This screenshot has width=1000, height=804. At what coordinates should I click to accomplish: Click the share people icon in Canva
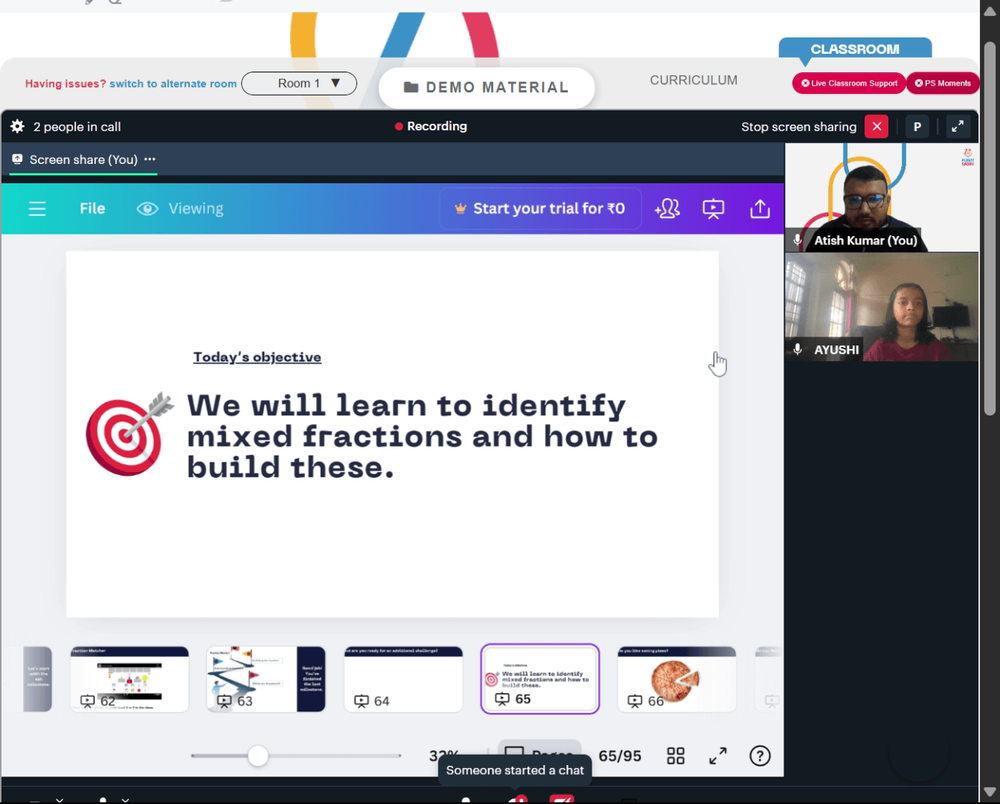667,208
